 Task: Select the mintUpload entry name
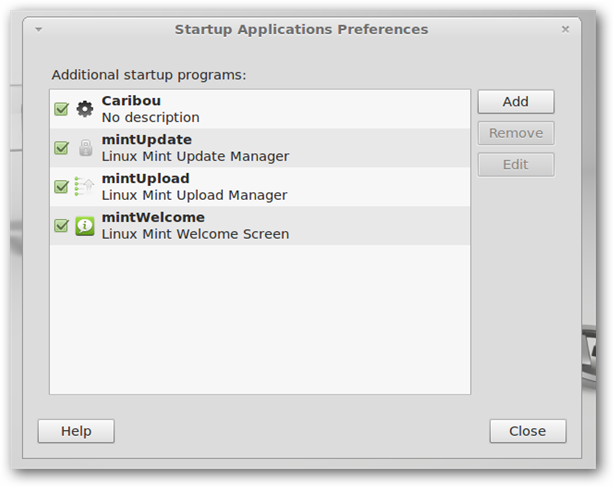146,179
